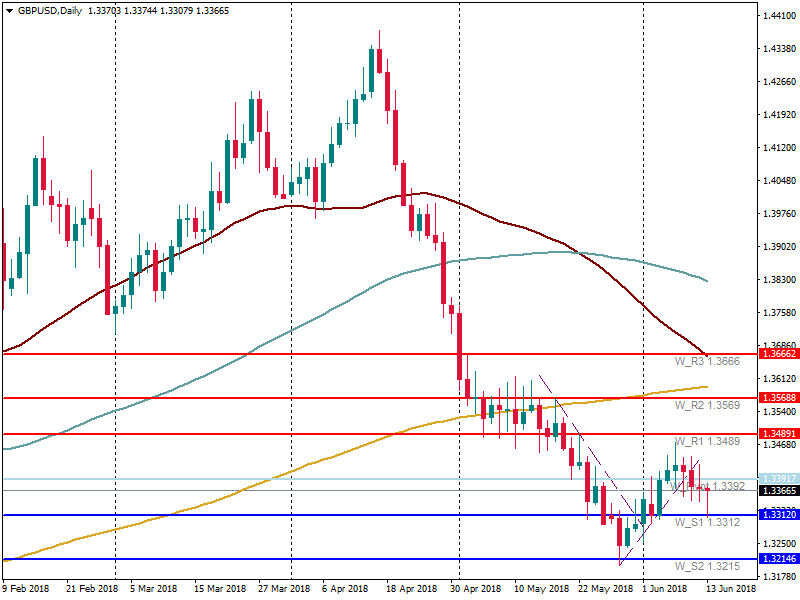The height and width of the screenshot is (600, 800).
Task: Select the W_S1 1.3312 support label
Action: click(705, 522)
